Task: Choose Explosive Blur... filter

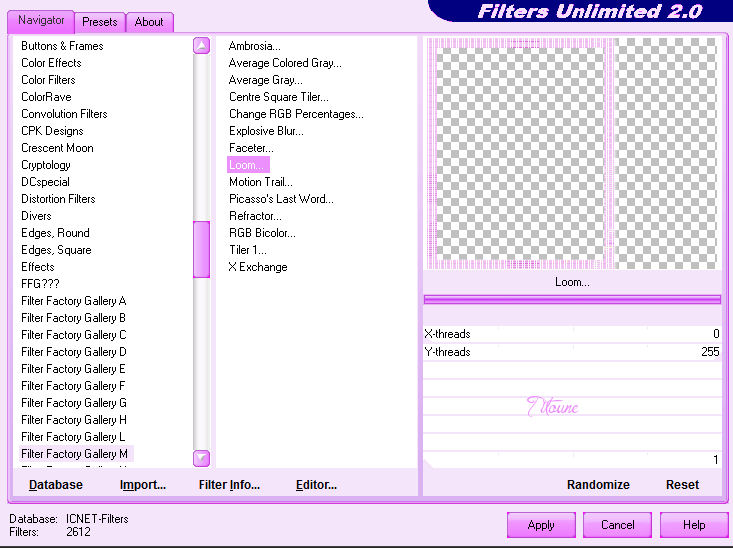Action: coord(266,131)
